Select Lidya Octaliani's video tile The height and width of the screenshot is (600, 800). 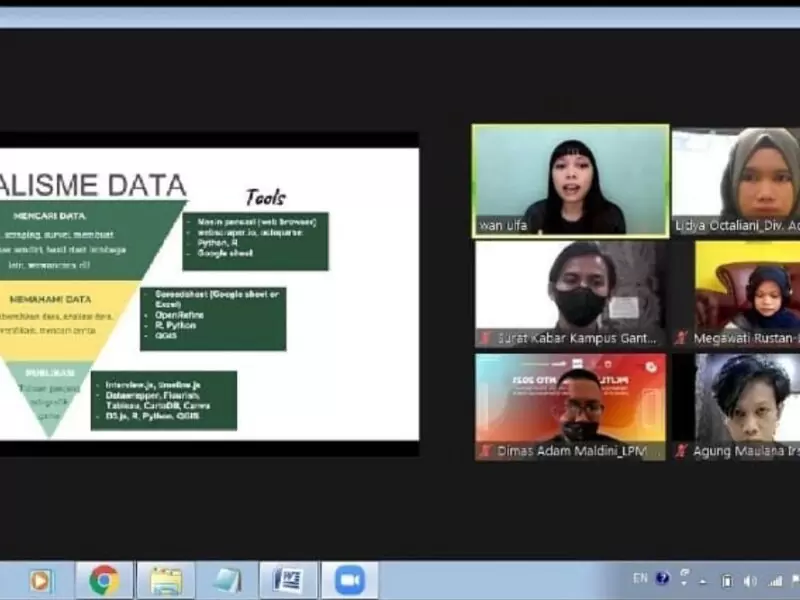pos(736,181)
